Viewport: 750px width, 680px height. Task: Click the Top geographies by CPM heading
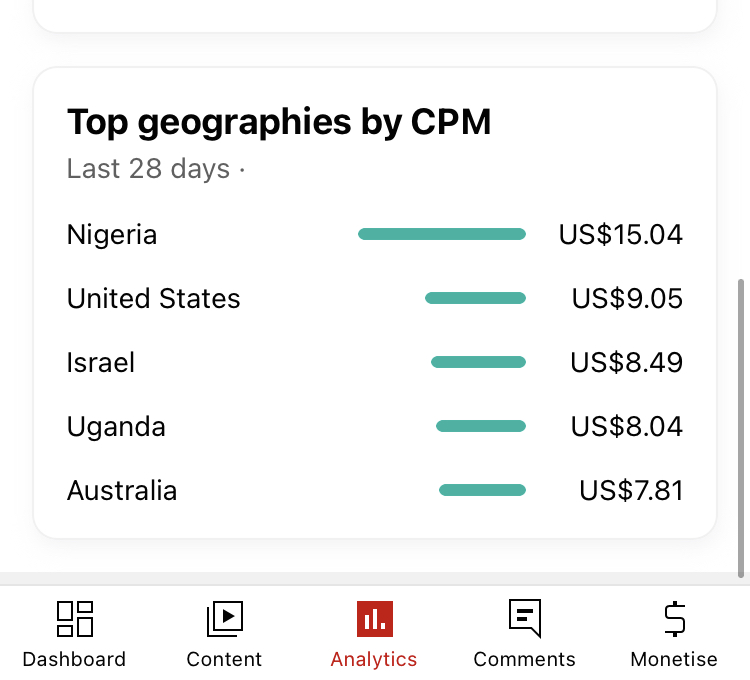click(x=279, y=122)
